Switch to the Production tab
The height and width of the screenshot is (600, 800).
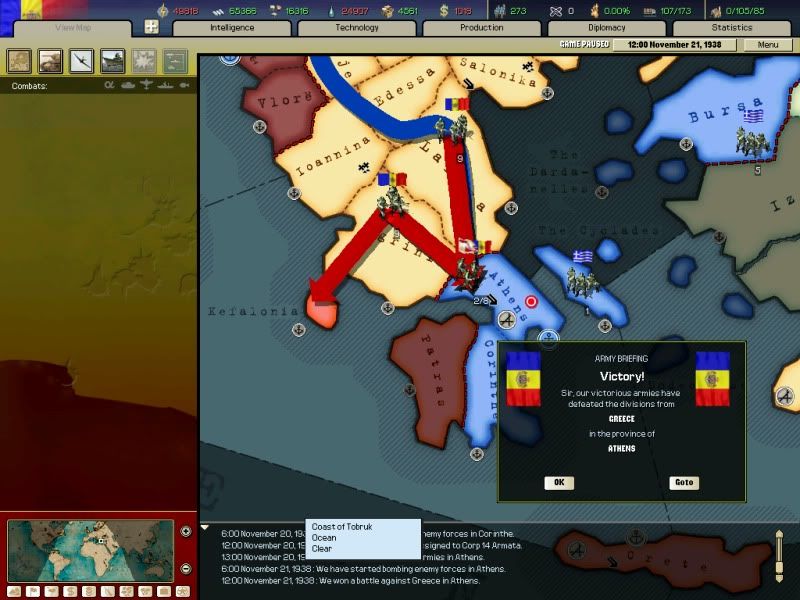pos(482,28)
